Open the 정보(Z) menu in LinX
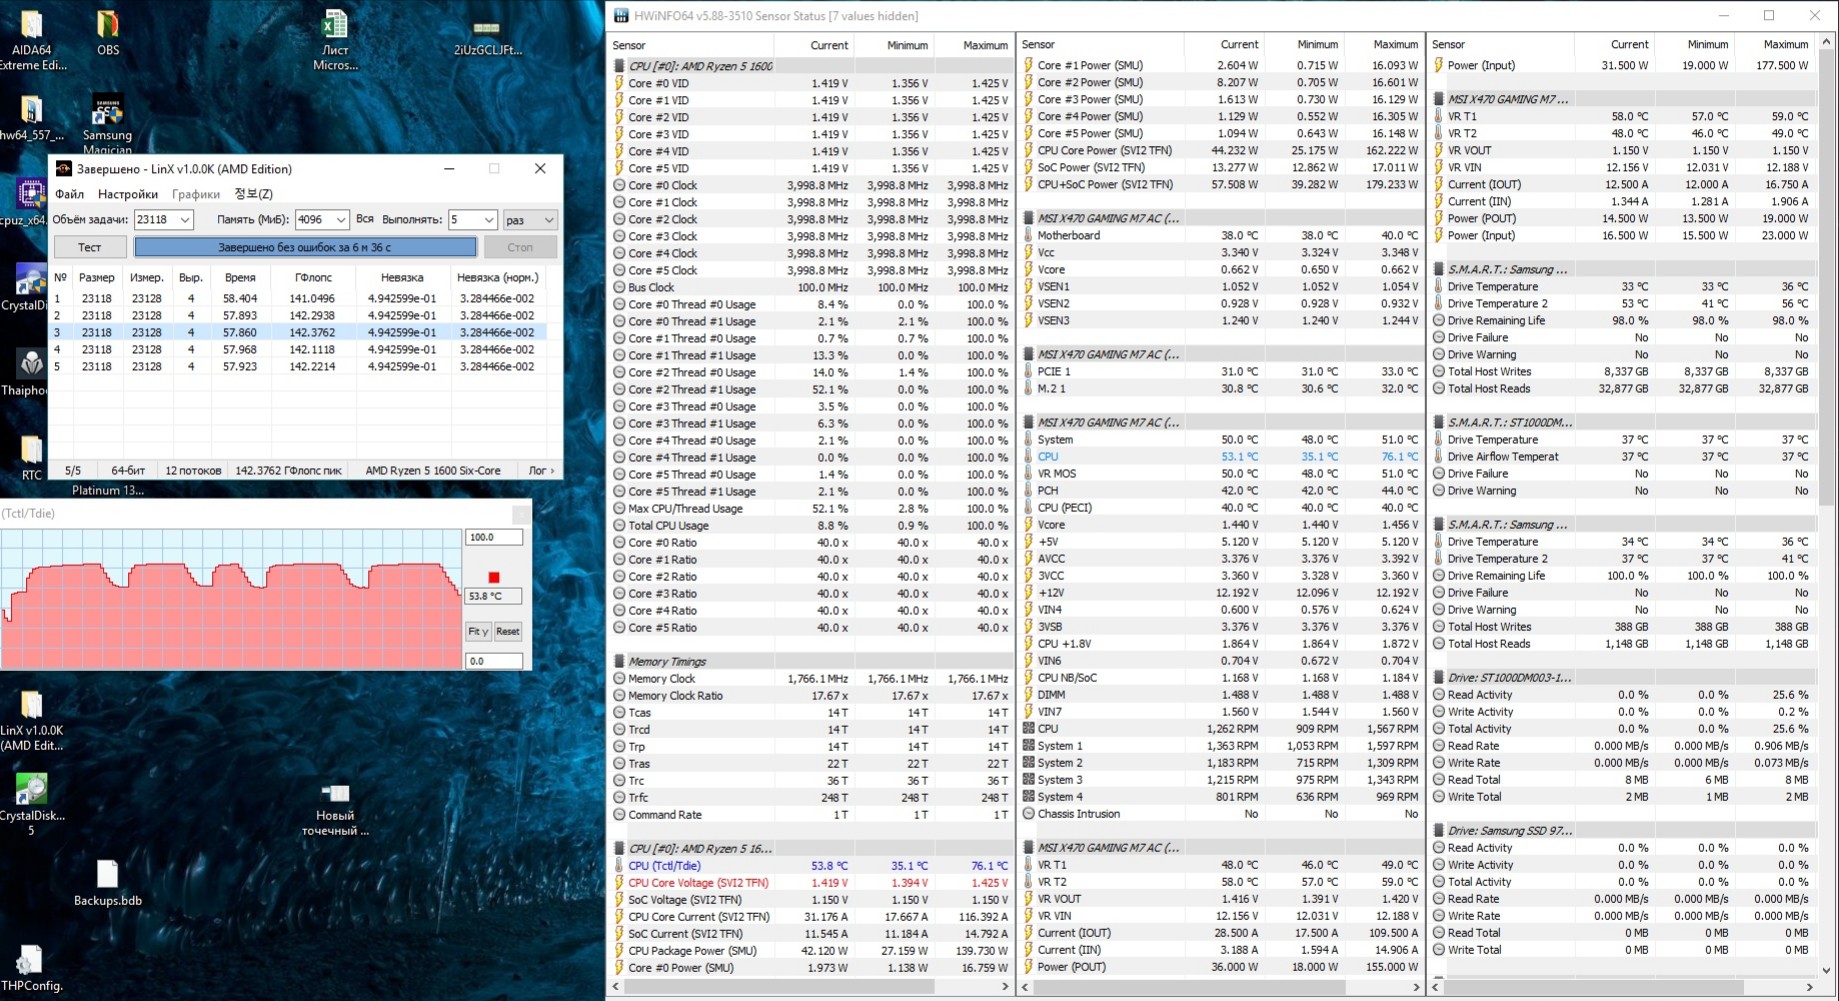1839x1001 pixels. 253,194
